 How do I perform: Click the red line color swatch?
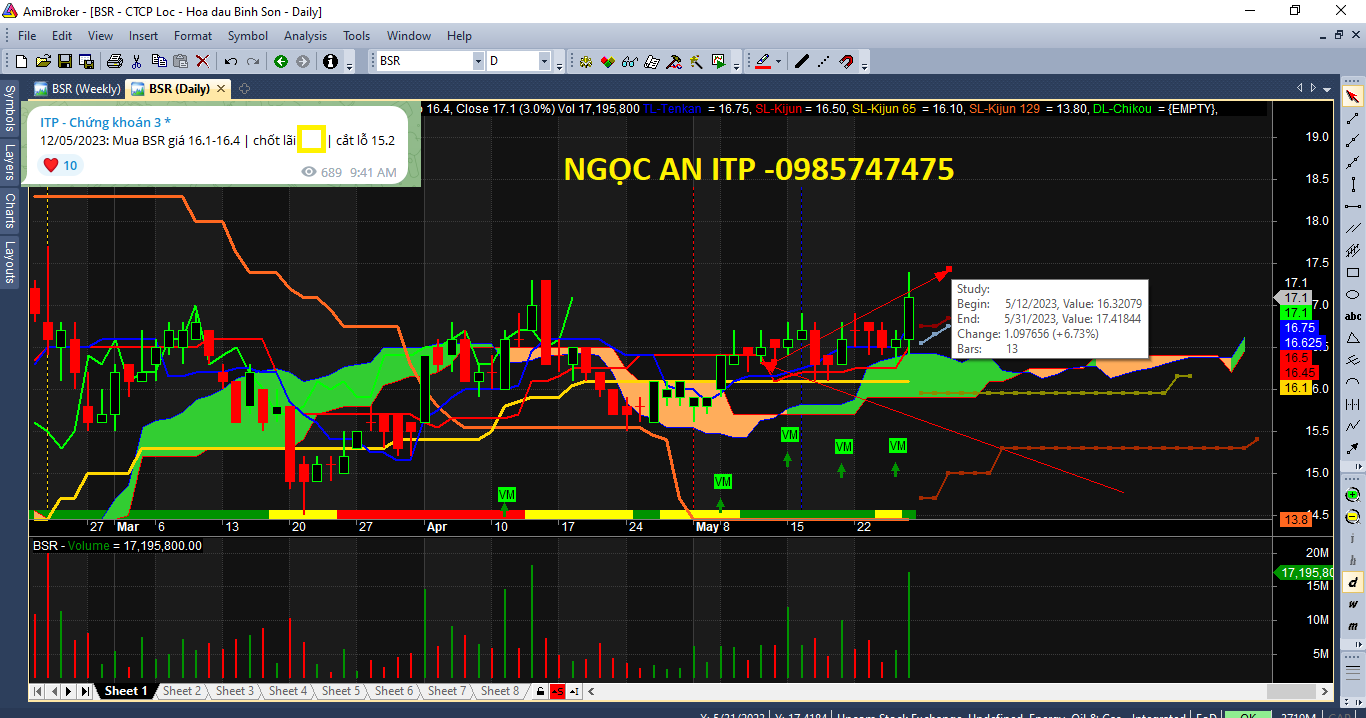pyautogui.click(x=762, y=61)
